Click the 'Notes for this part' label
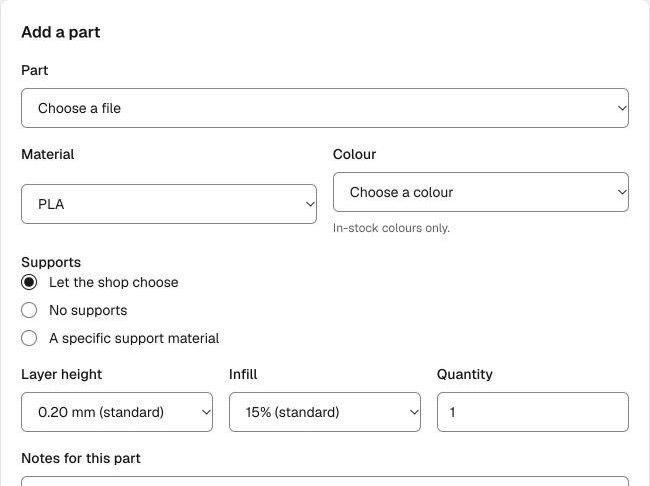The image size is (650, 486). point(81,458)
